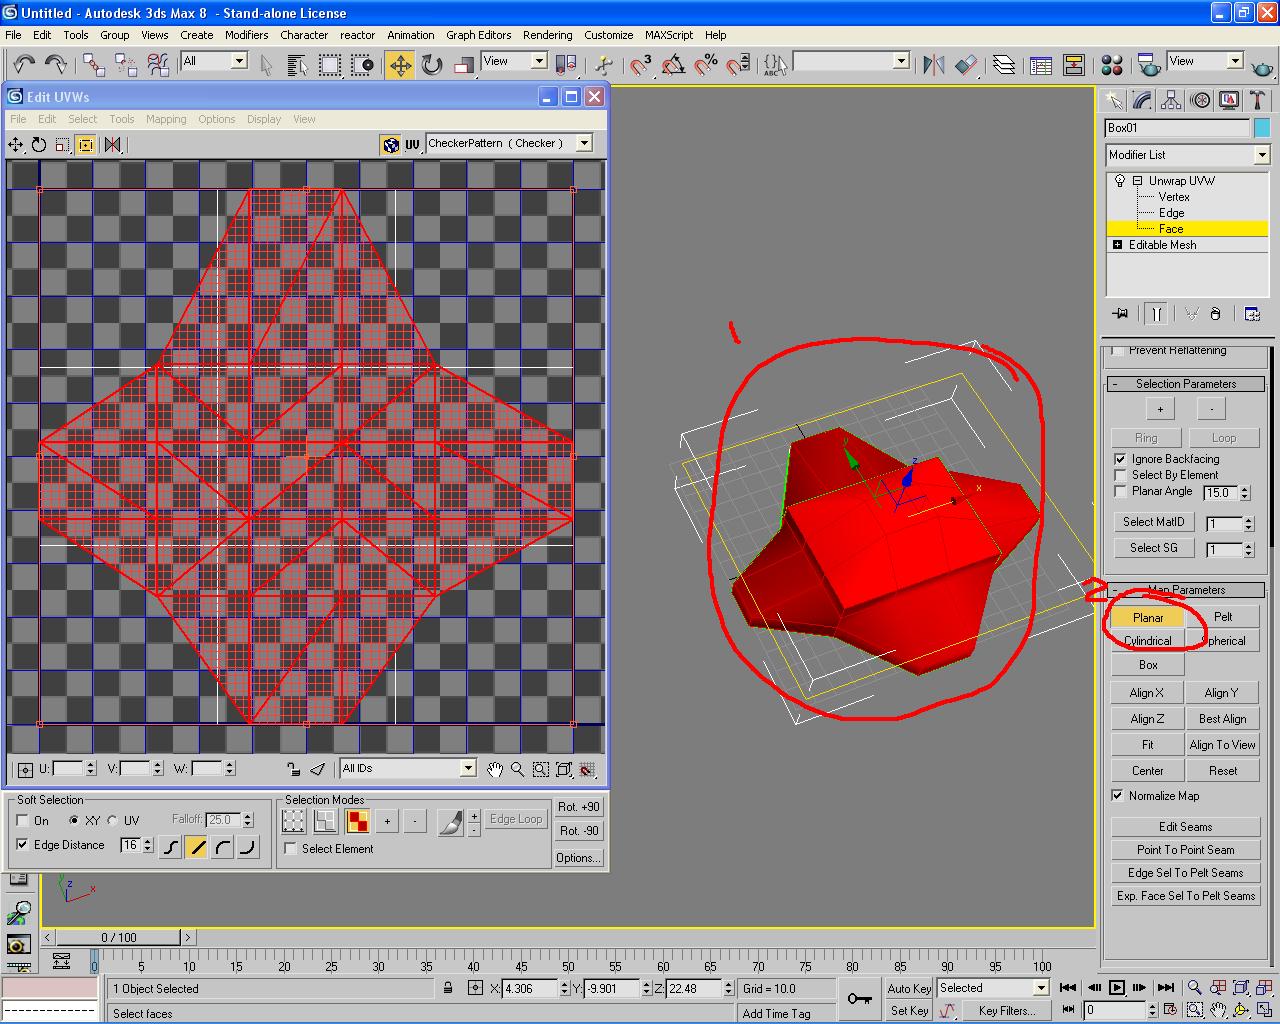Open the CheckerPattern texture dropdown
The height and width of the screenshot is (1024, 1280).
click(509, 144)
